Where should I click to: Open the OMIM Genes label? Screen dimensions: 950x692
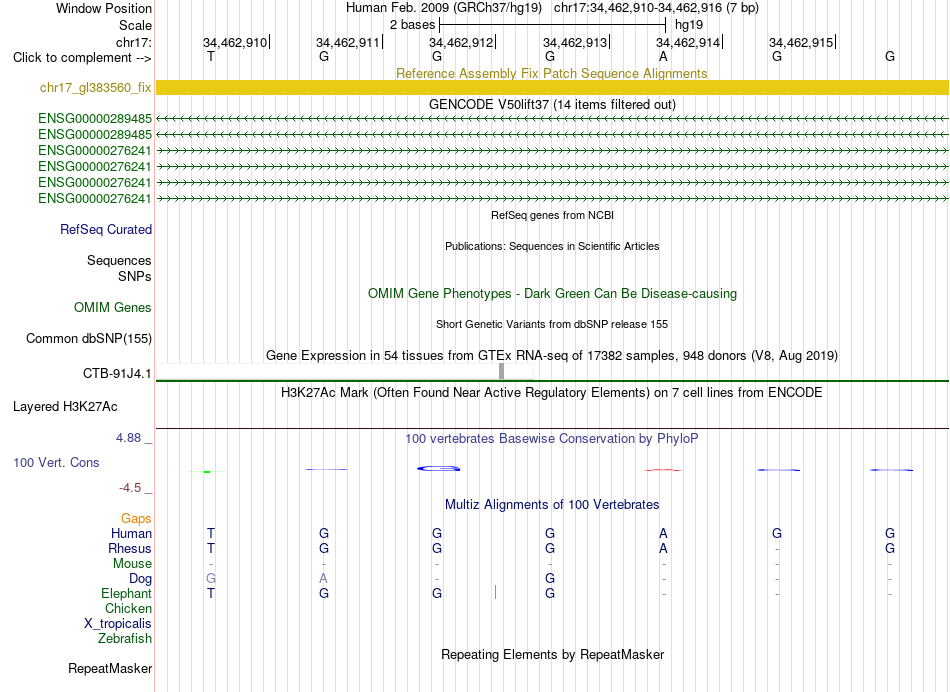(112, 307)
